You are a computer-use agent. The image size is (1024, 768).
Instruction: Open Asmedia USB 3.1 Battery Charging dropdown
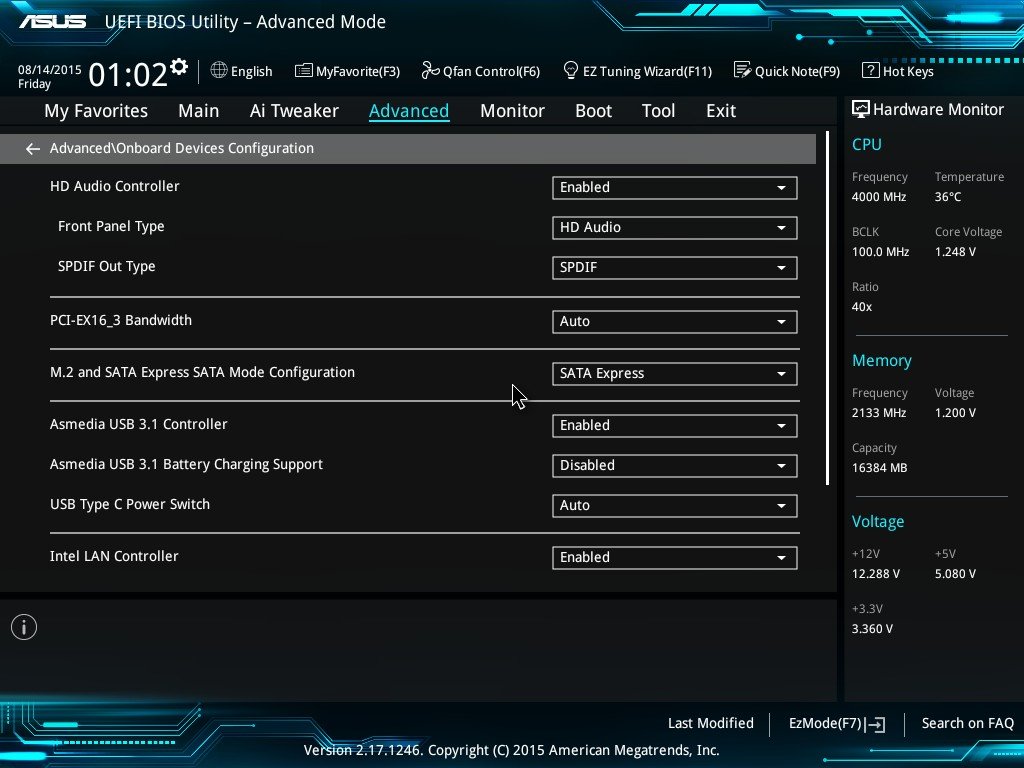click(674, 465)
